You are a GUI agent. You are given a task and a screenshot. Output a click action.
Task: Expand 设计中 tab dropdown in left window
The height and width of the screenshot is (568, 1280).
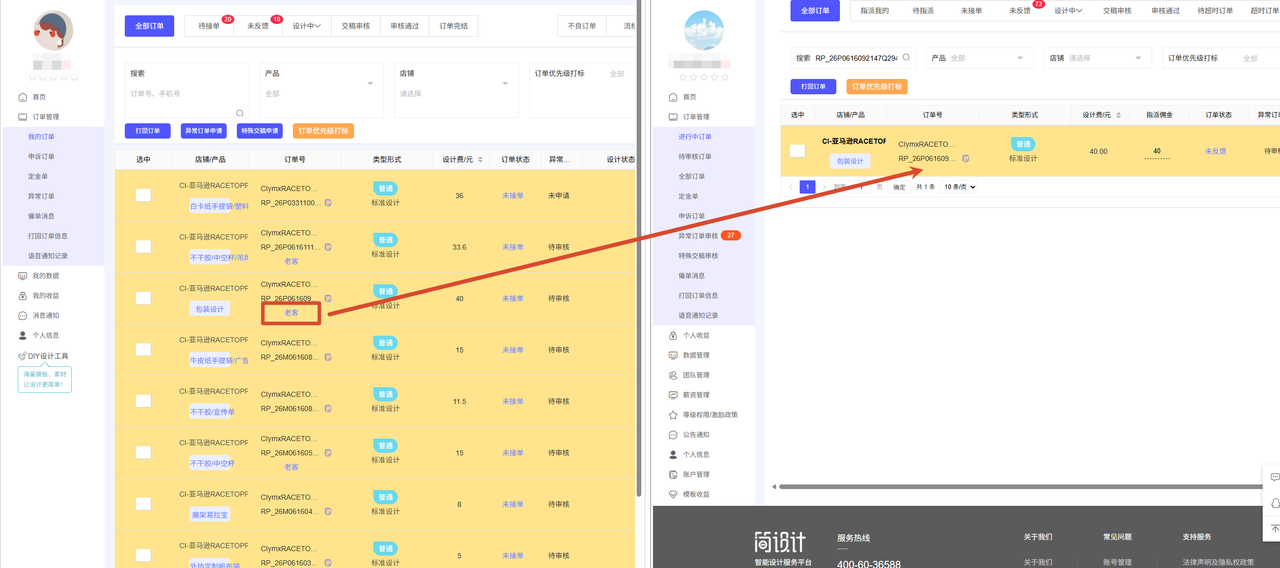[x=306, y=26]
